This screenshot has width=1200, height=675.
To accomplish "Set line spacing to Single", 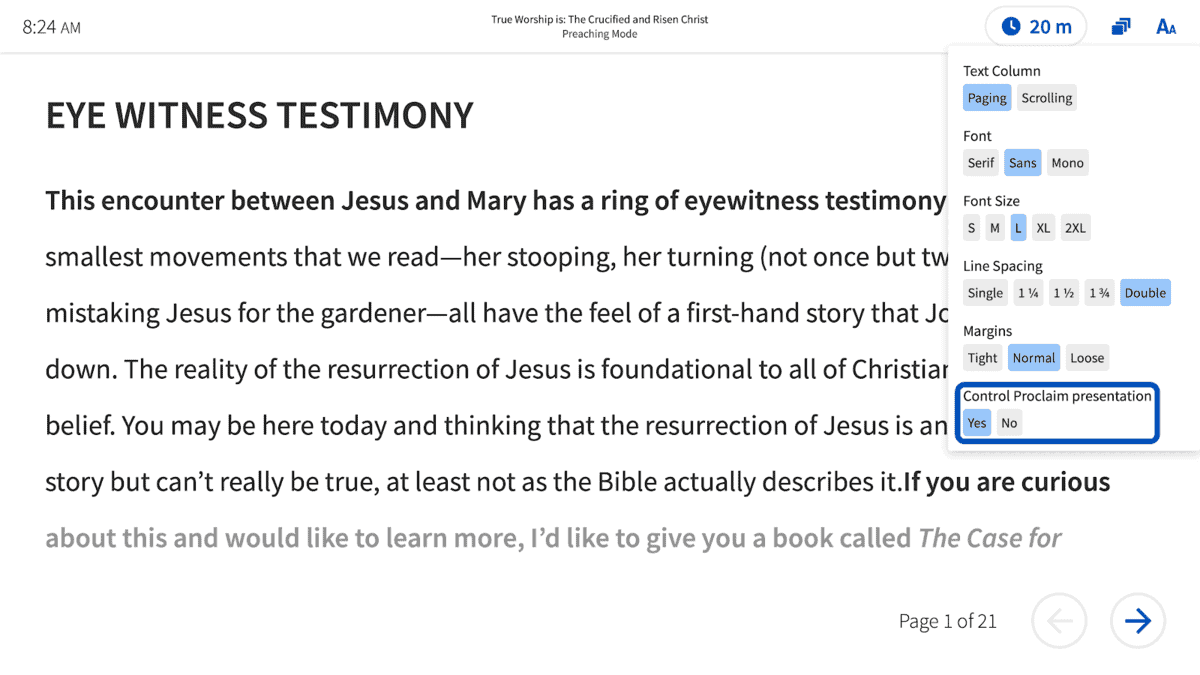I will point(985,293).
